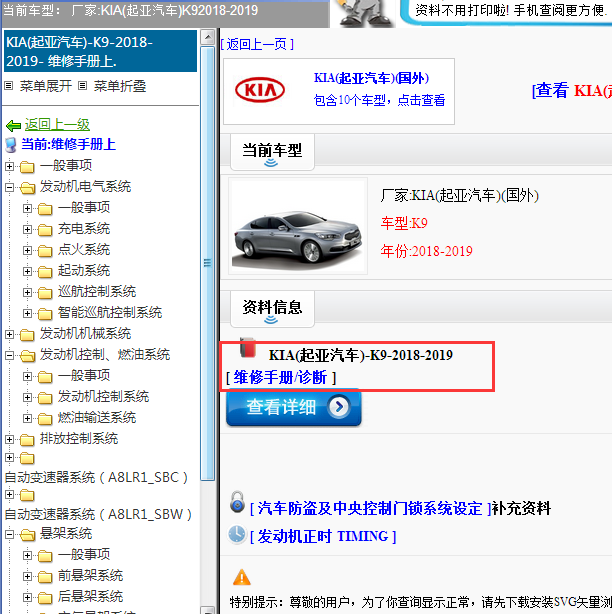Screen dimensions: 612x614
Task: Expand the 后悬架系统 node
Action: 27,597
